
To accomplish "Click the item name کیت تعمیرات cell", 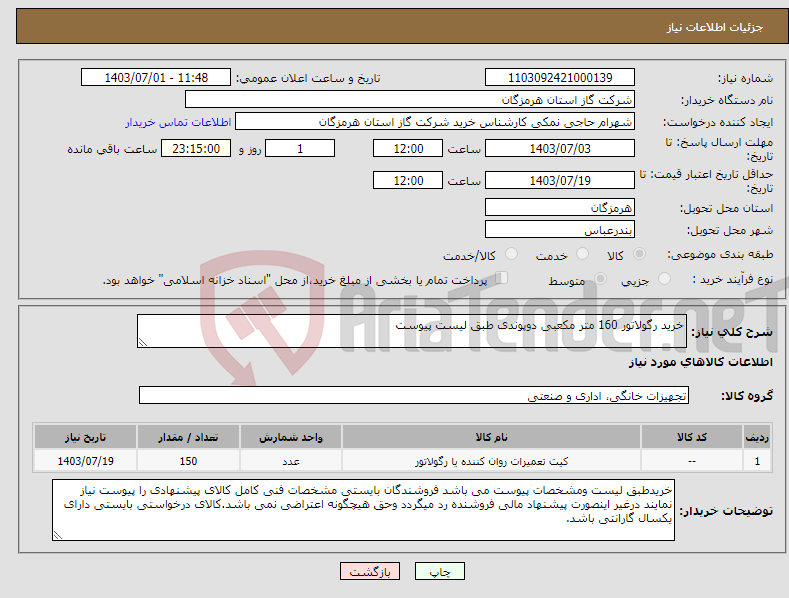I will pos(491,461).
